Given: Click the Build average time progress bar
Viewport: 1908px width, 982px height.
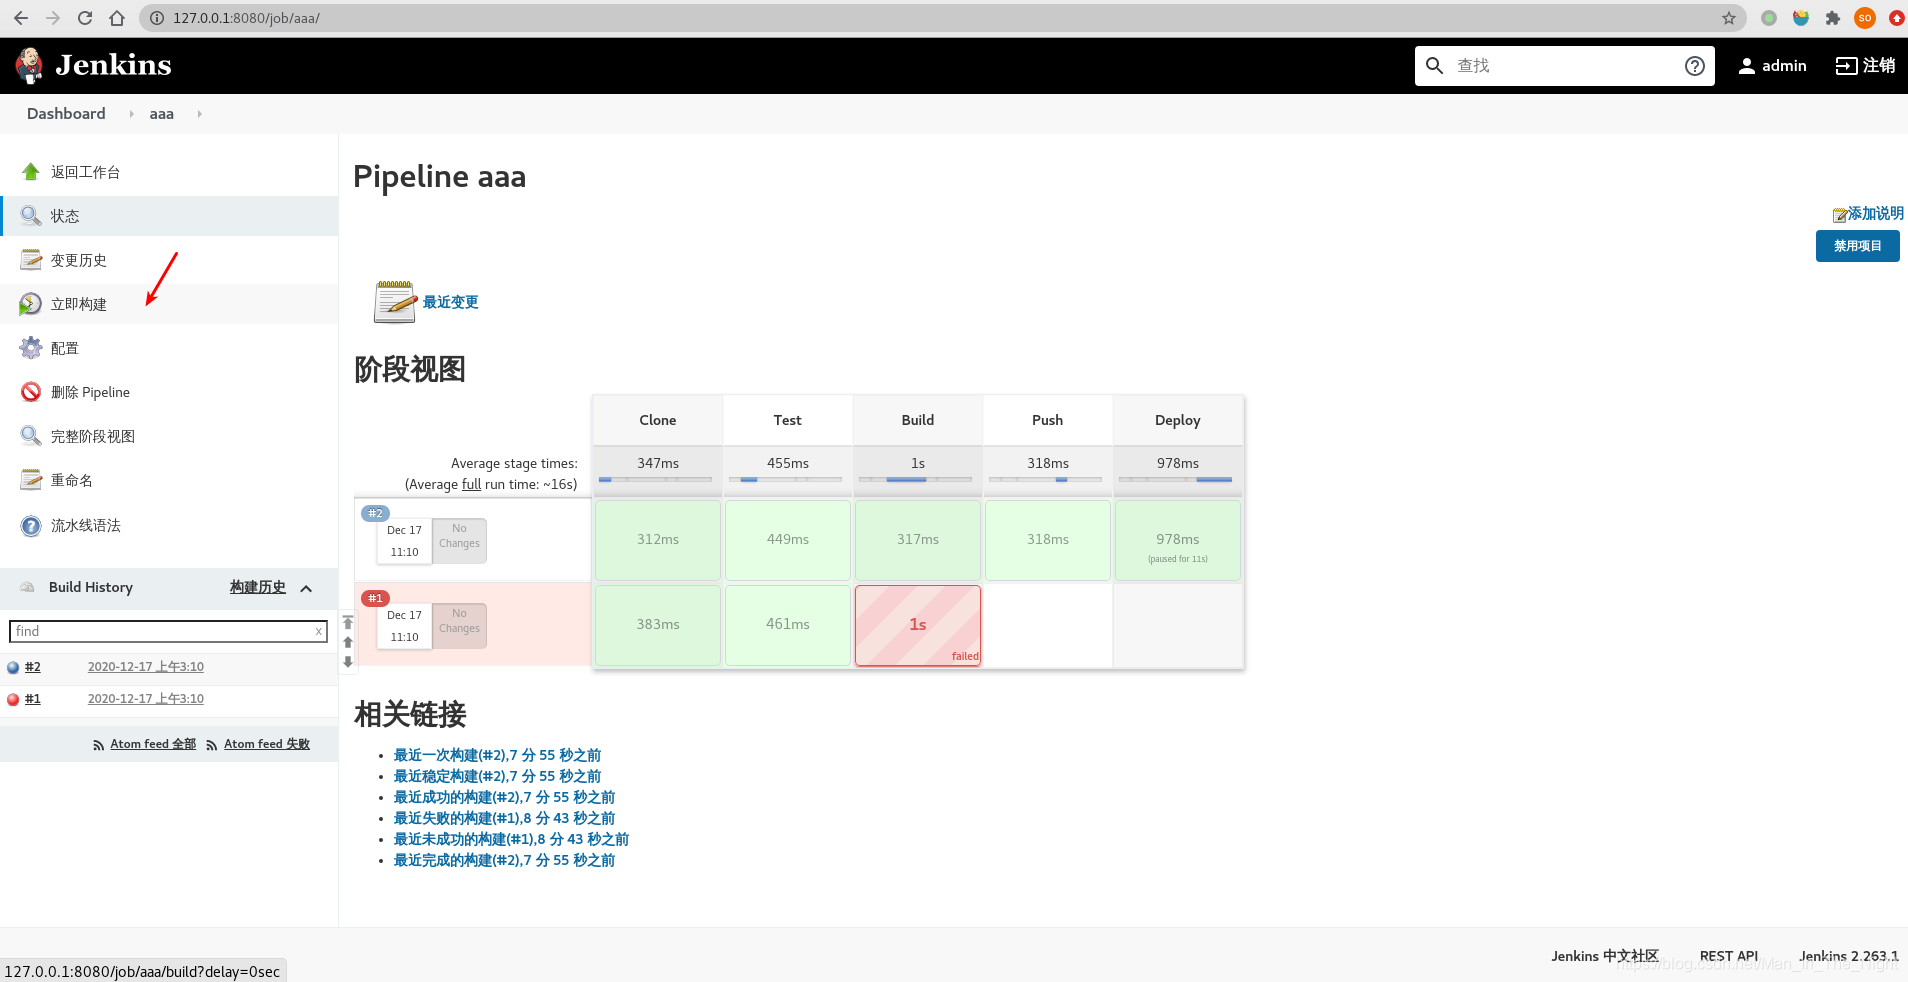Looking at the screenshot, I should [x=916, y=480].
